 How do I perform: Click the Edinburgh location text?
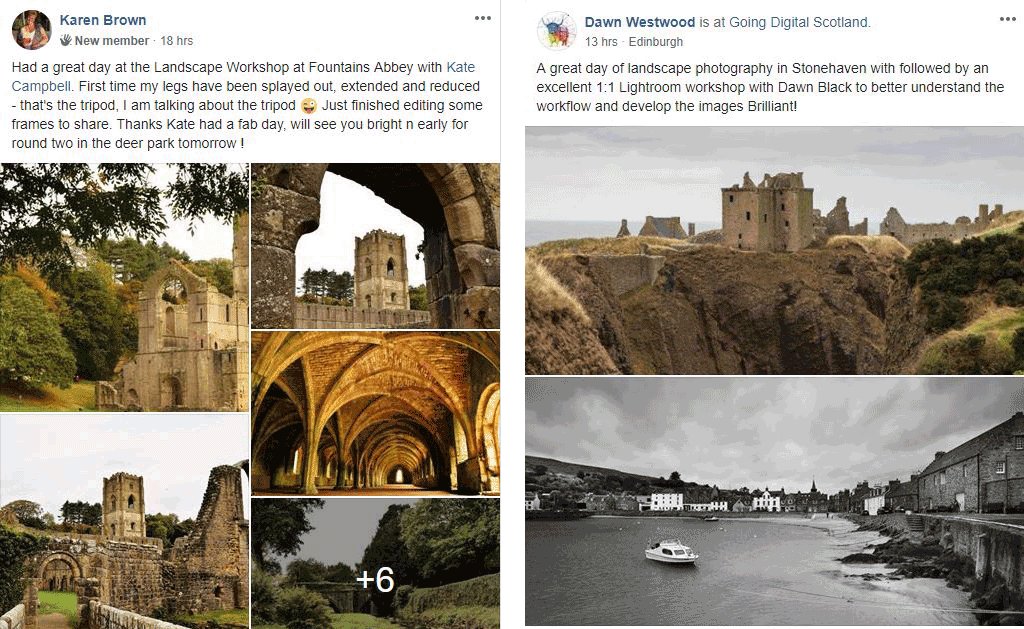[656, 42]
